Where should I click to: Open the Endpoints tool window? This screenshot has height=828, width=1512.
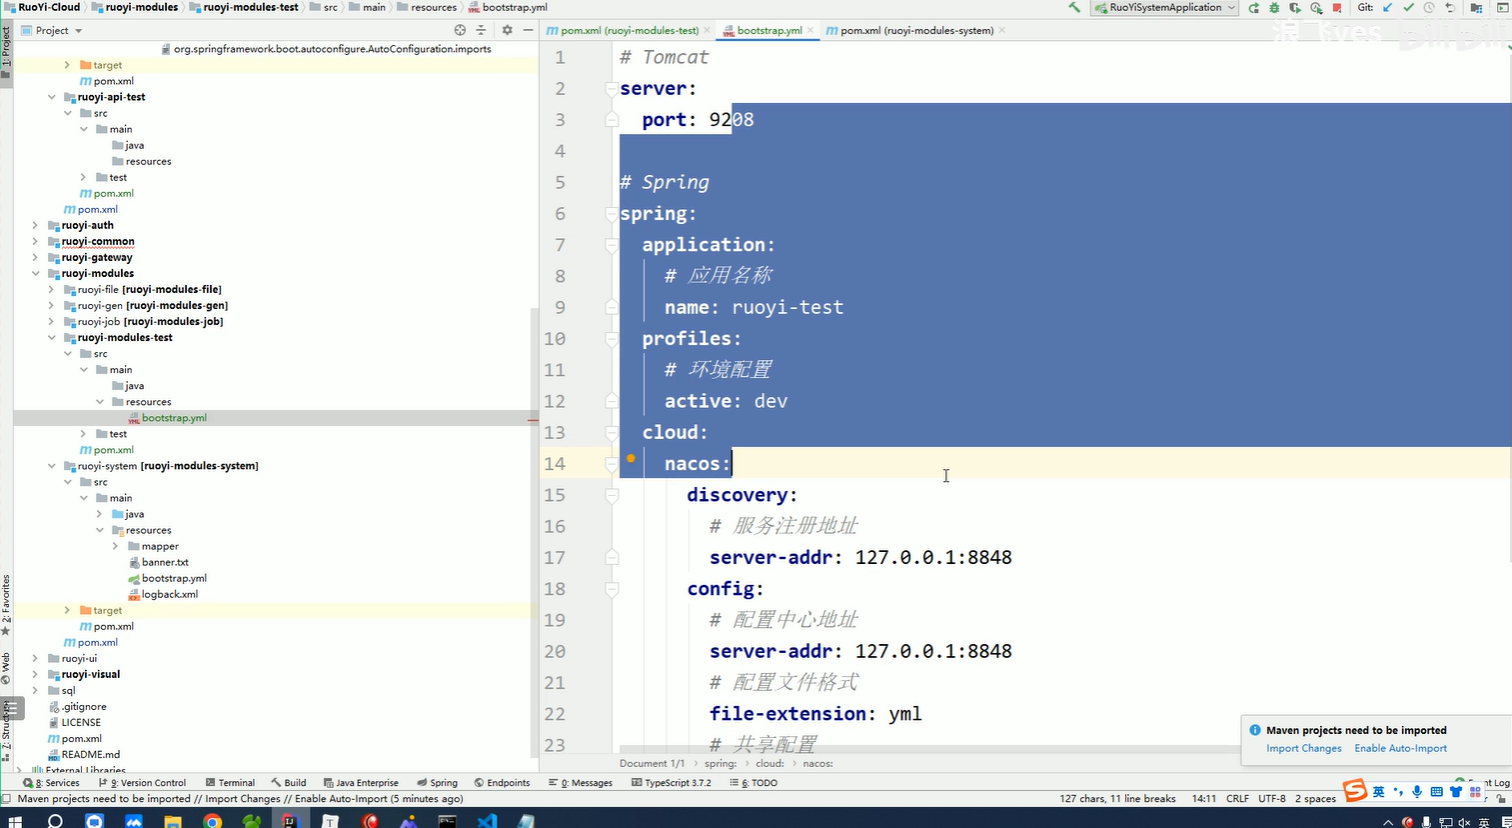(x=502, y=783)
